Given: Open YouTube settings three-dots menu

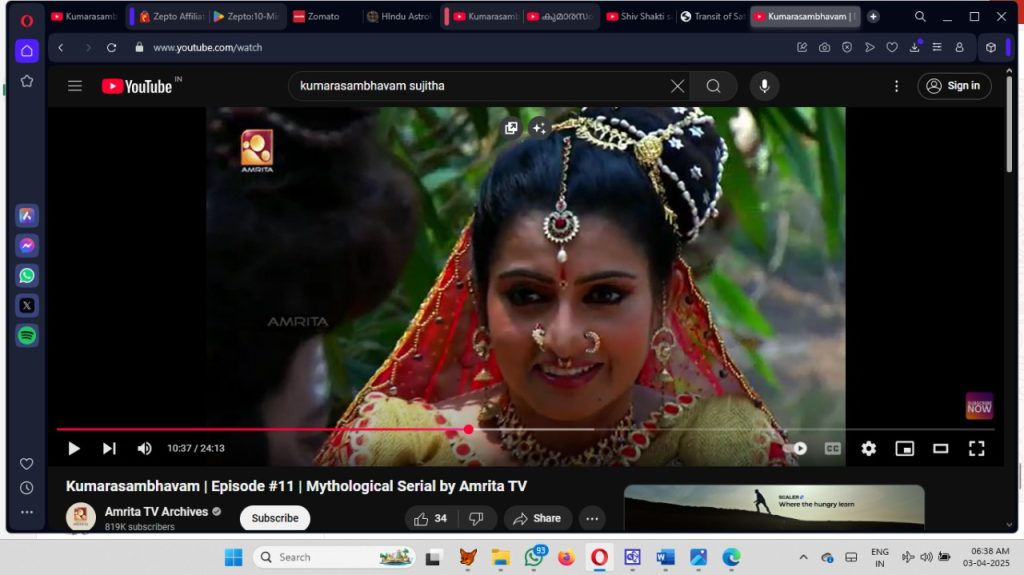Looking at the screenshot, I should 896,86.
